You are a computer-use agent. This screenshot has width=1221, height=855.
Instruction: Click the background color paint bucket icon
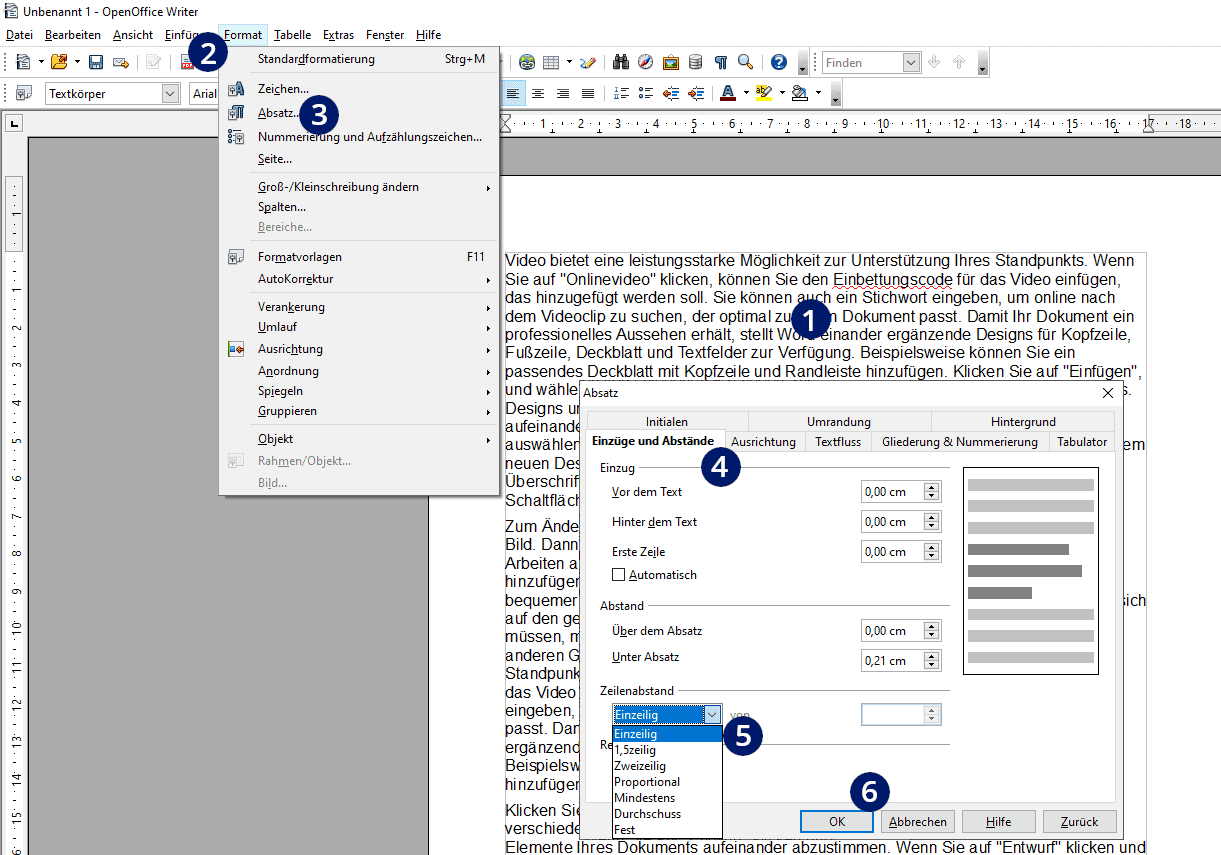tap(799, 93)
